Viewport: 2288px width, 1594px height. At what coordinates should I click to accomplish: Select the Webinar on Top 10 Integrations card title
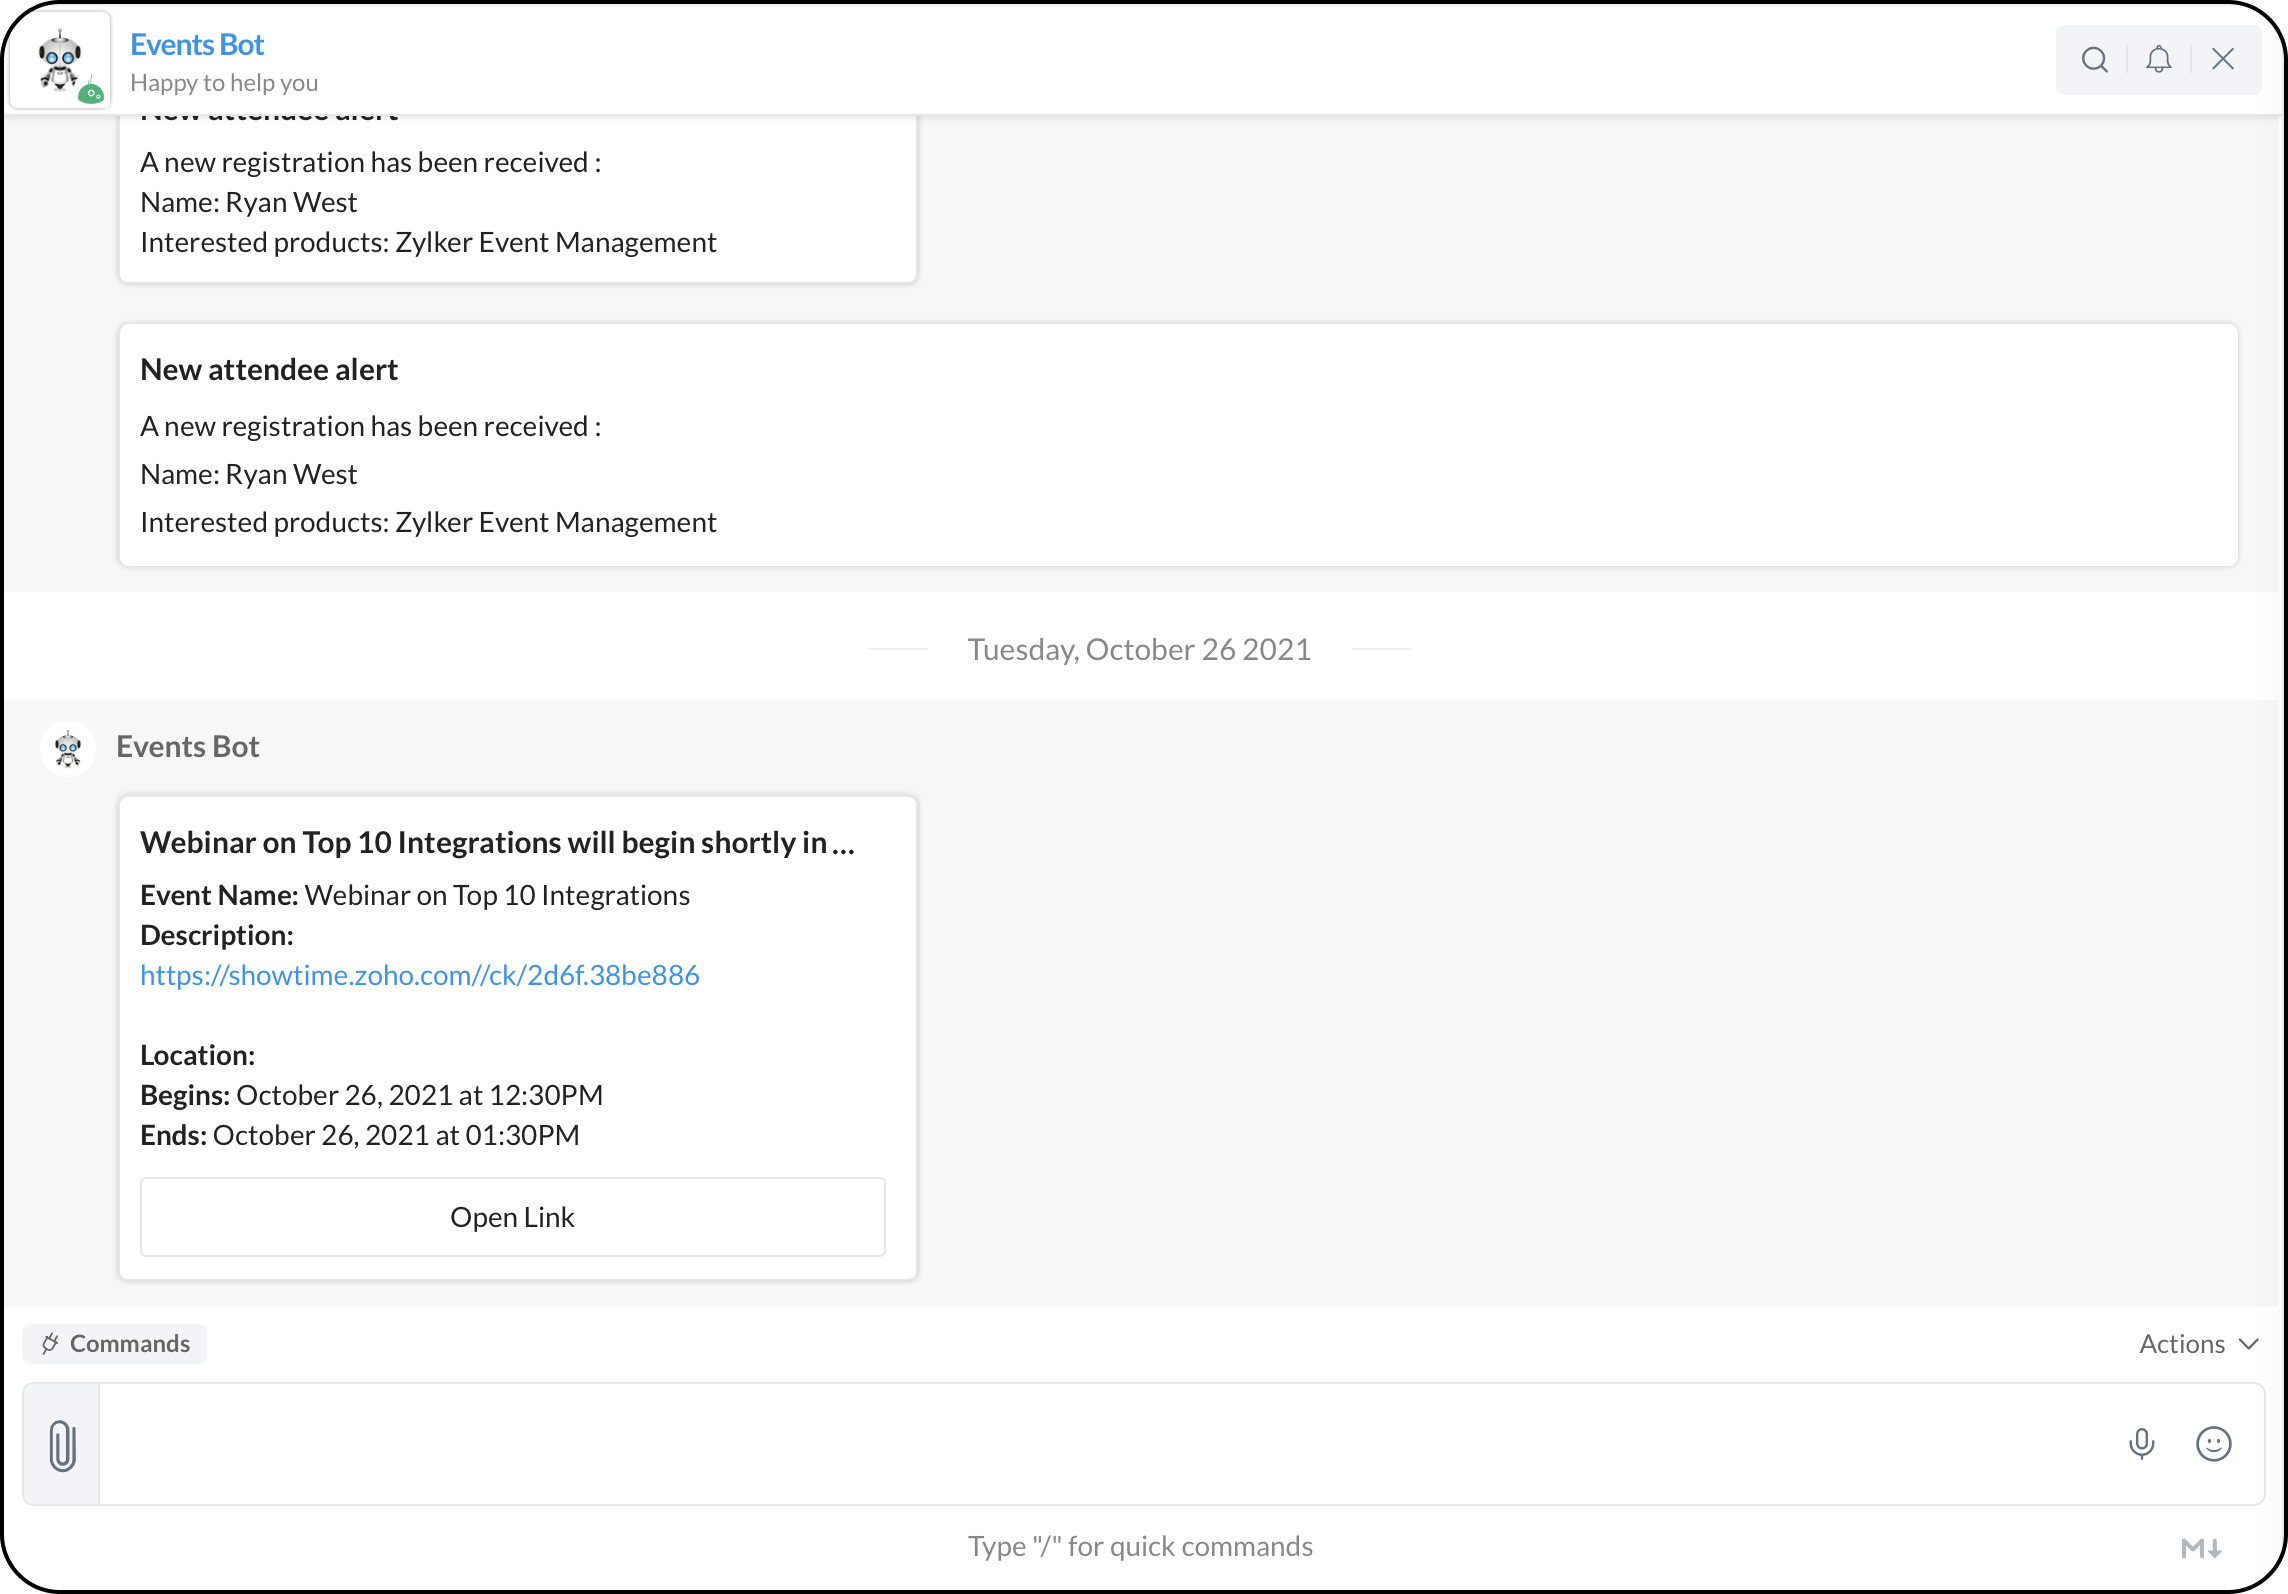tap(497, 843)
